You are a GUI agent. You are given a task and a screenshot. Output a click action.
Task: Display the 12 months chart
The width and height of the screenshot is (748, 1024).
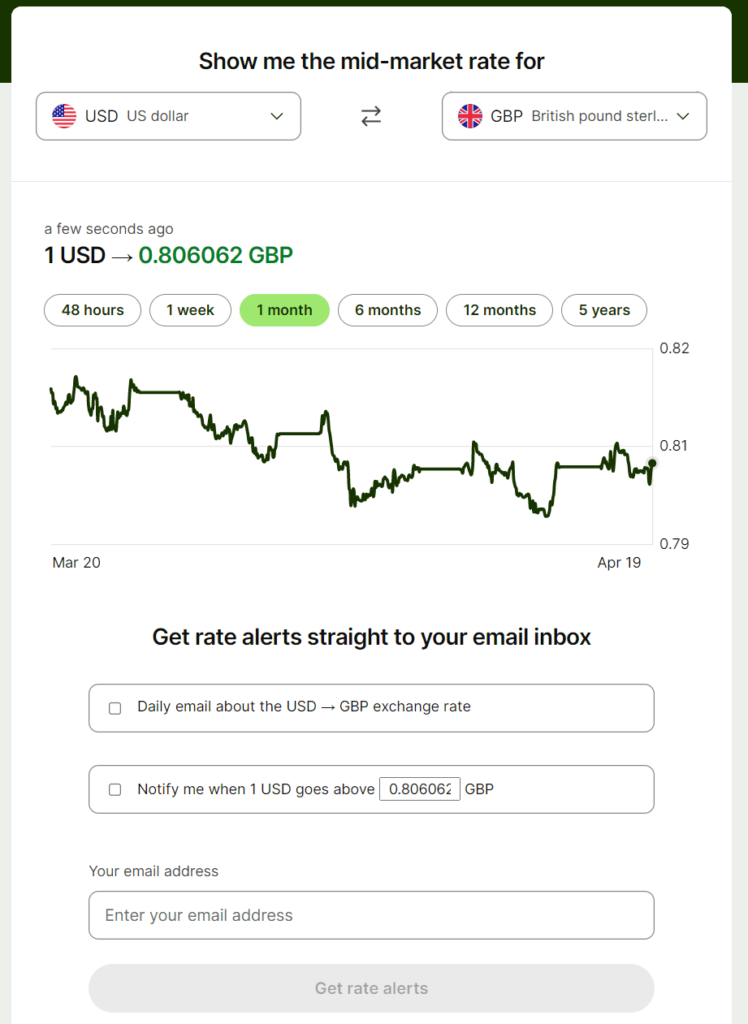click(499, 310)
